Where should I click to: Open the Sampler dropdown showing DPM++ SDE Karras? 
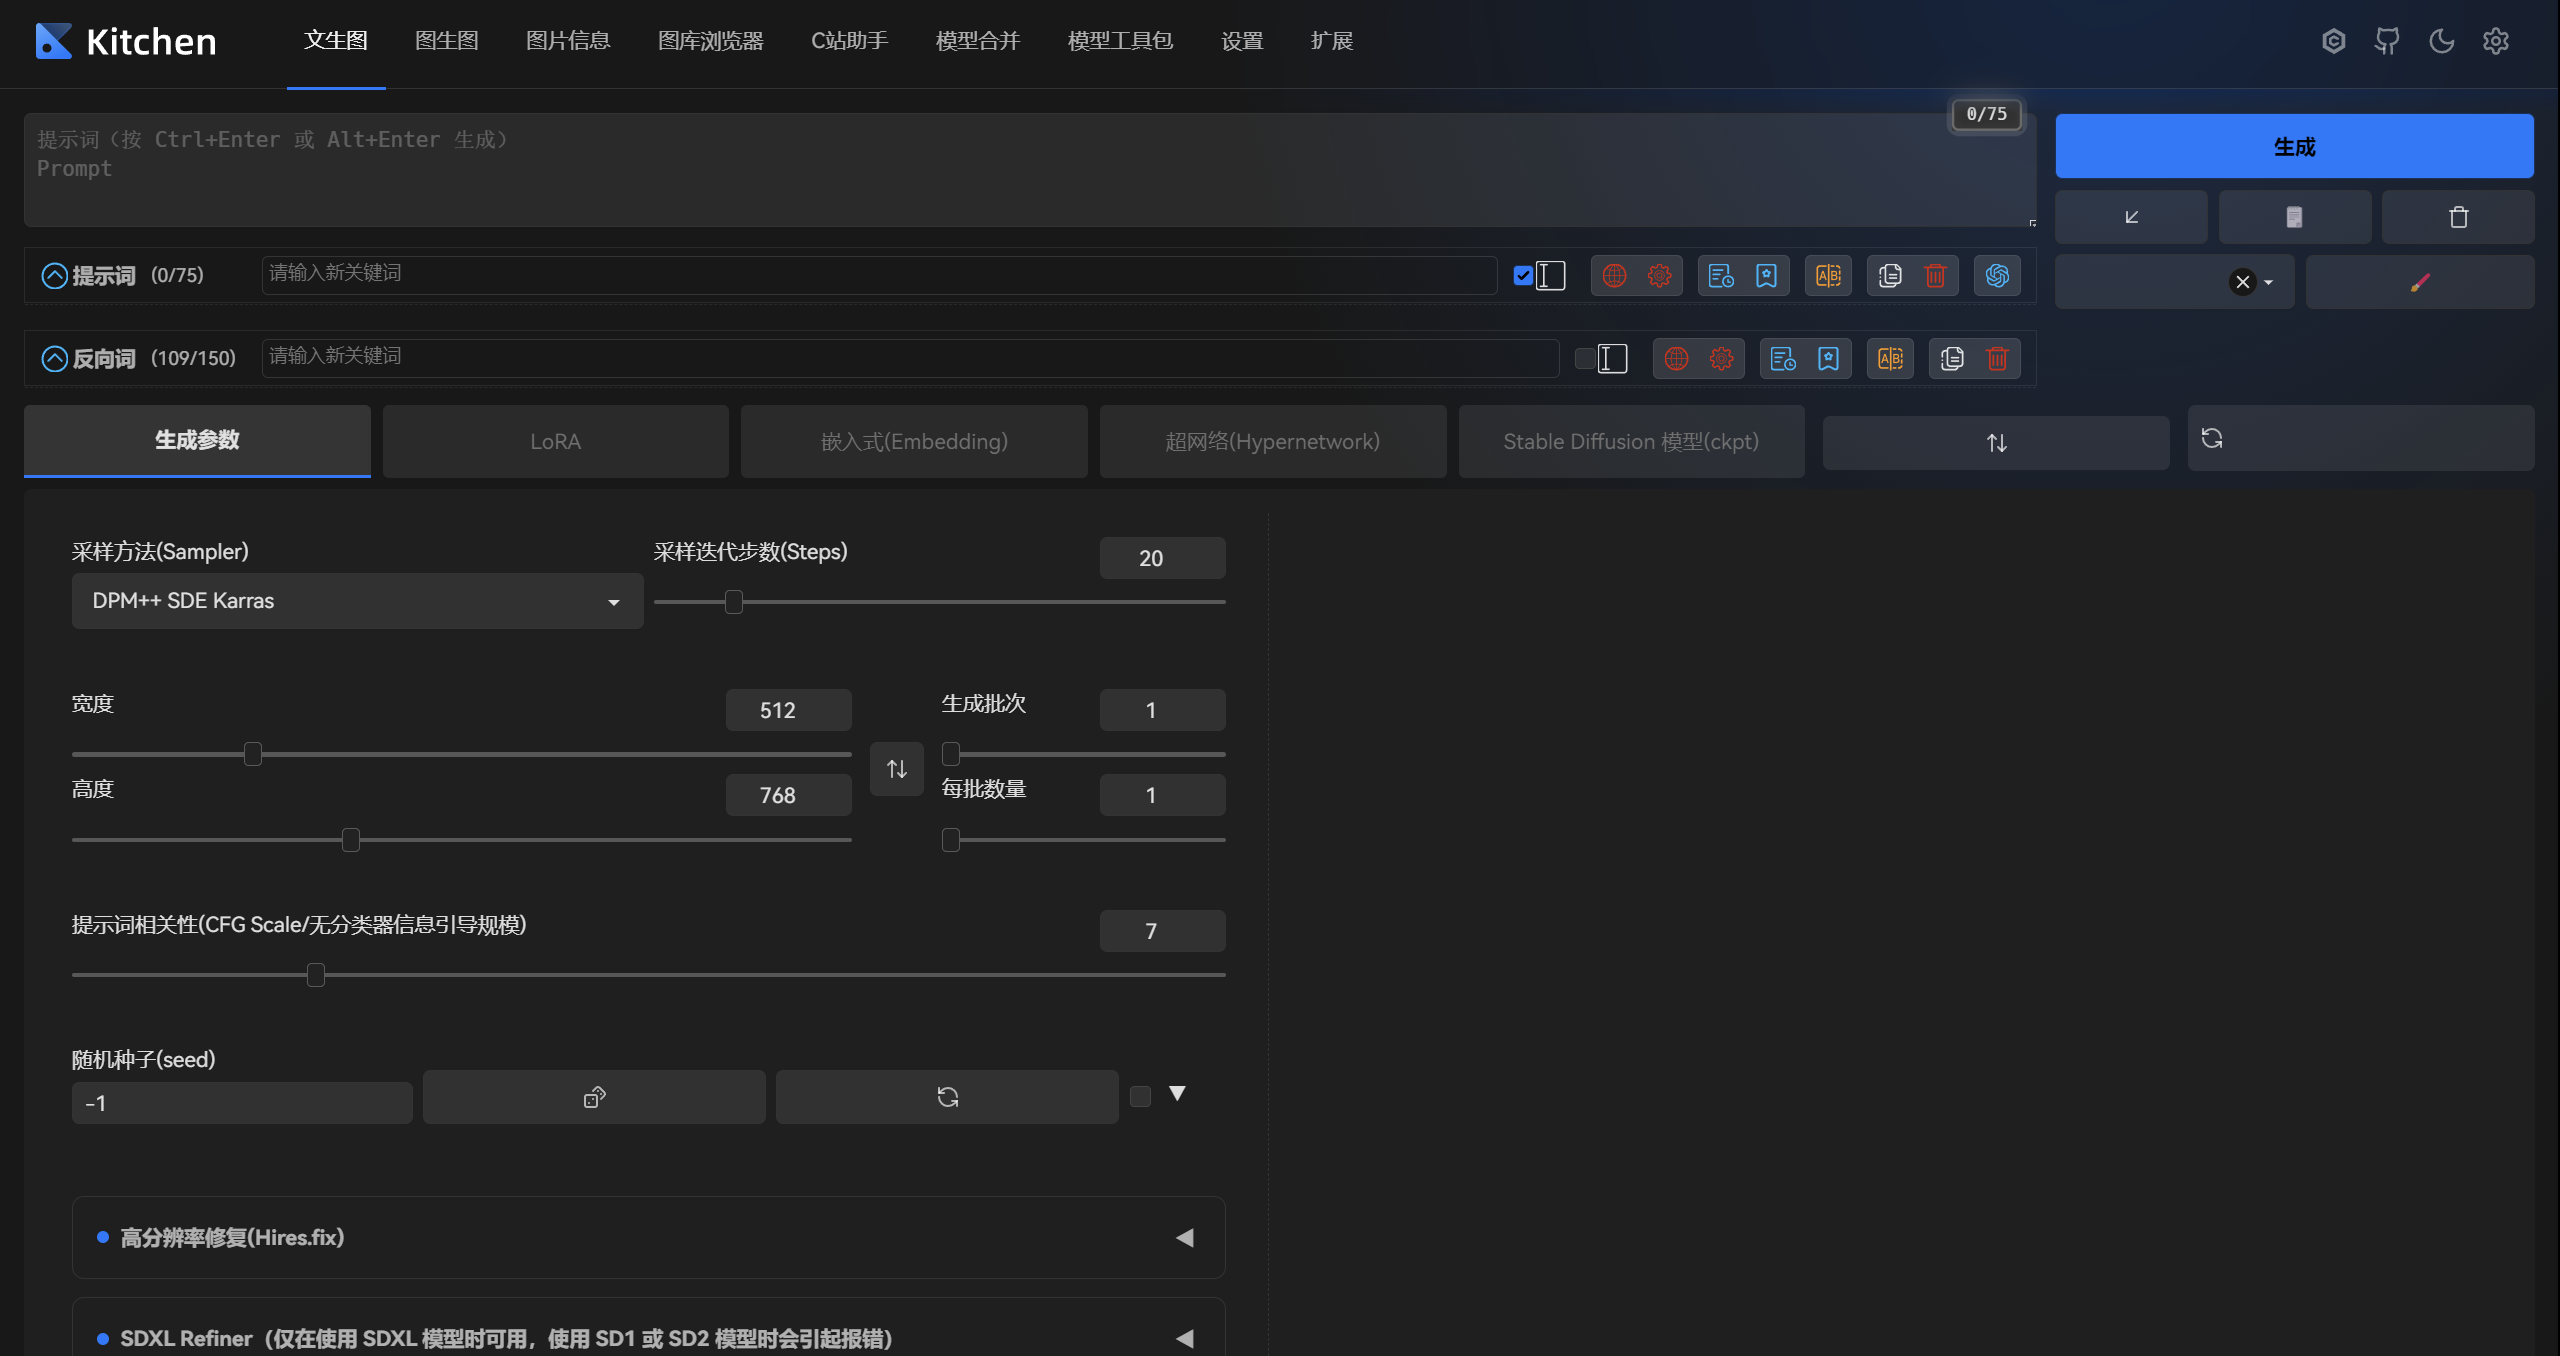(x=356, y=601)
